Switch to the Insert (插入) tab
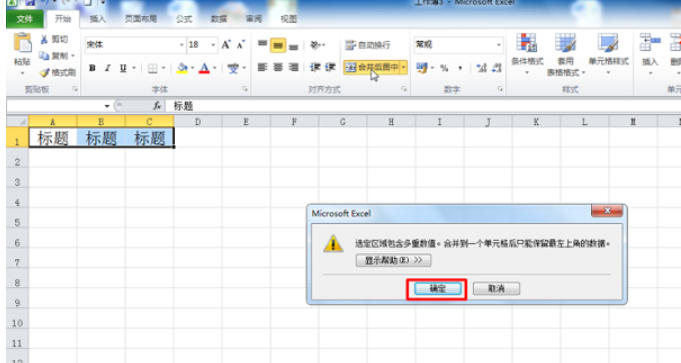This screenshot has width=681, height=363. click(x=98, y=19)
